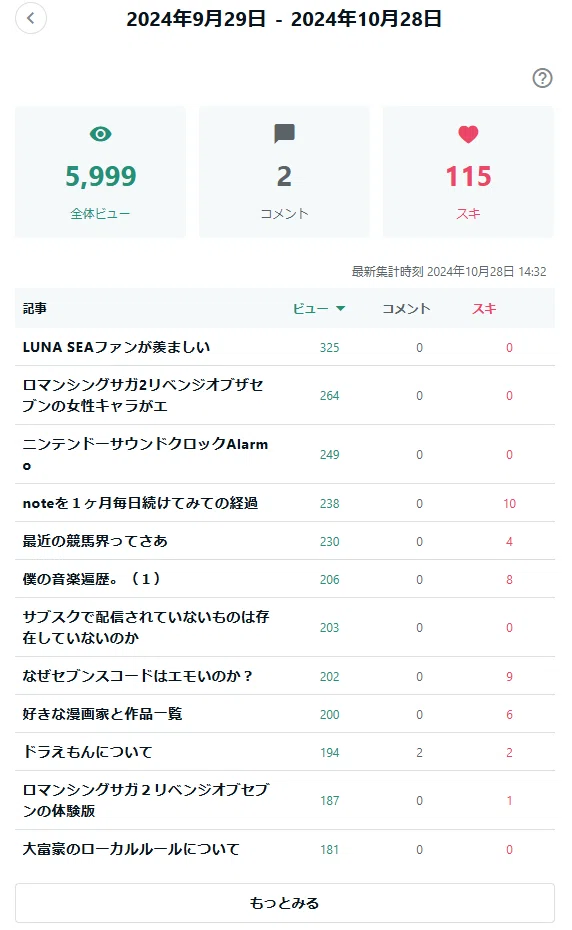
Task: Open the article 好きな漫画家と作品一覧
Action: tap(102, 714)
